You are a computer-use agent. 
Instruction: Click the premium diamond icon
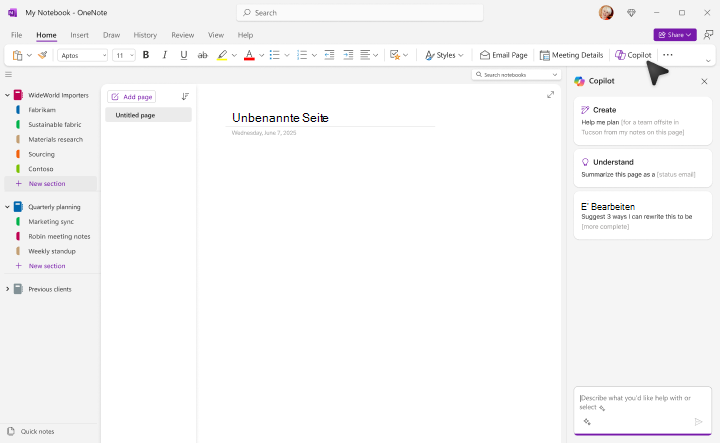click(x=631, y=13)
